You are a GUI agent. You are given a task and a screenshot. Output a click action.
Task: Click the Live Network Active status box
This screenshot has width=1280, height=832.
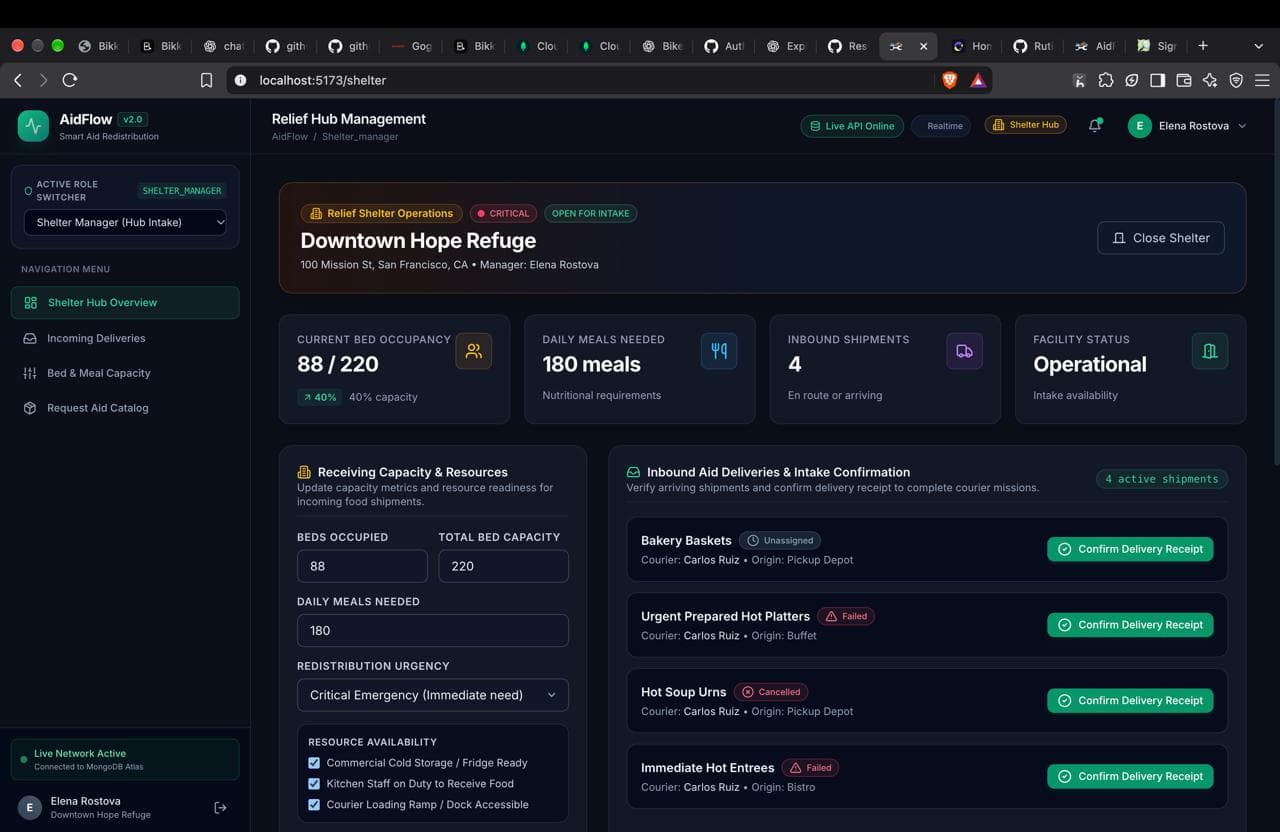(125, 760)
